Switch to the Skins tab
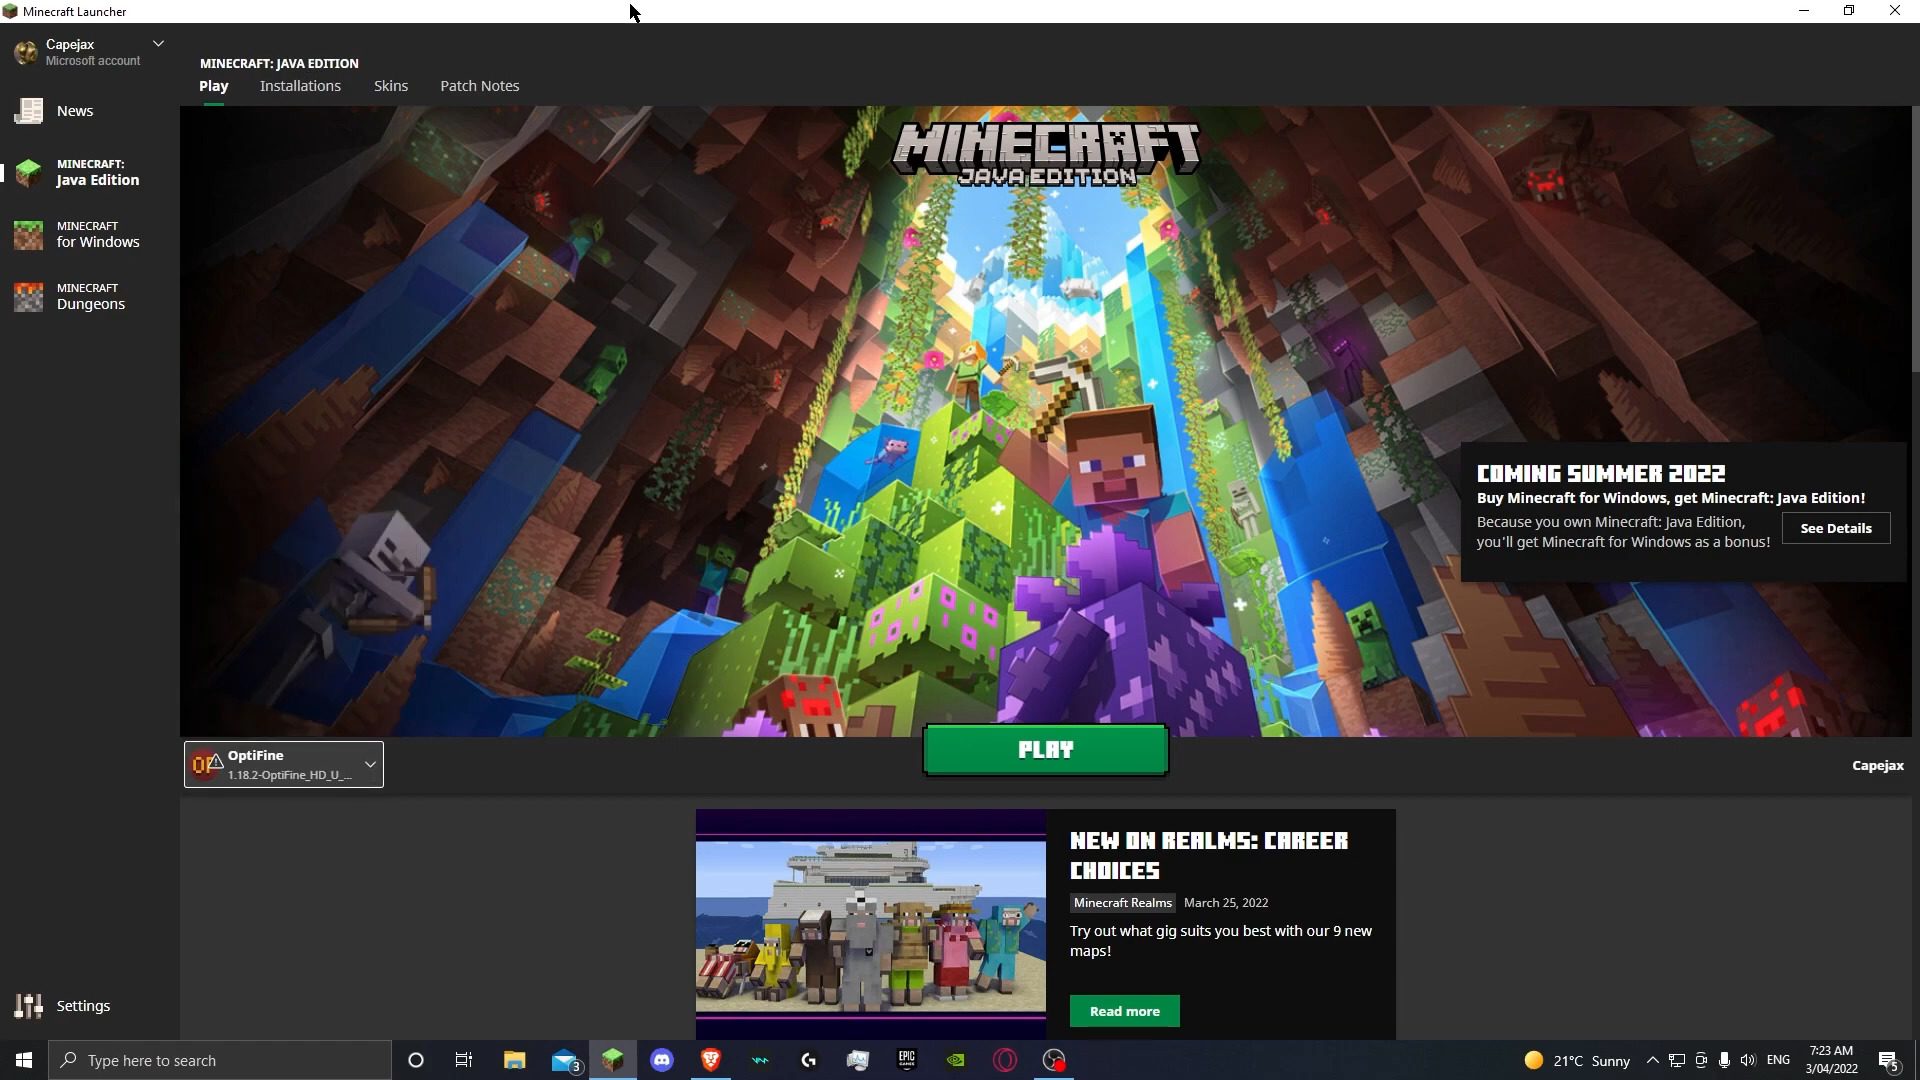The height and width of the screenshot is (1080, 1920). (391, 86)
